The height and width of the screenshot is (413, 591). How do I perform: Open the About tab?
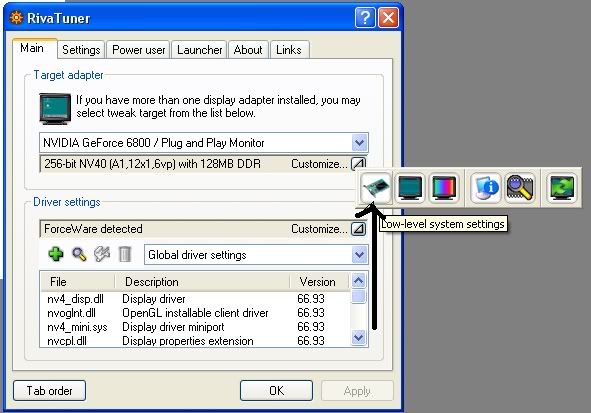(248, 50)
